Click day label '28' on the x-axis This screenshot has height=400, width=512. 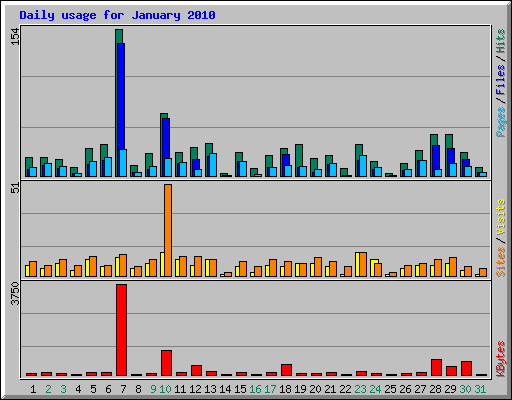point(435,389)
